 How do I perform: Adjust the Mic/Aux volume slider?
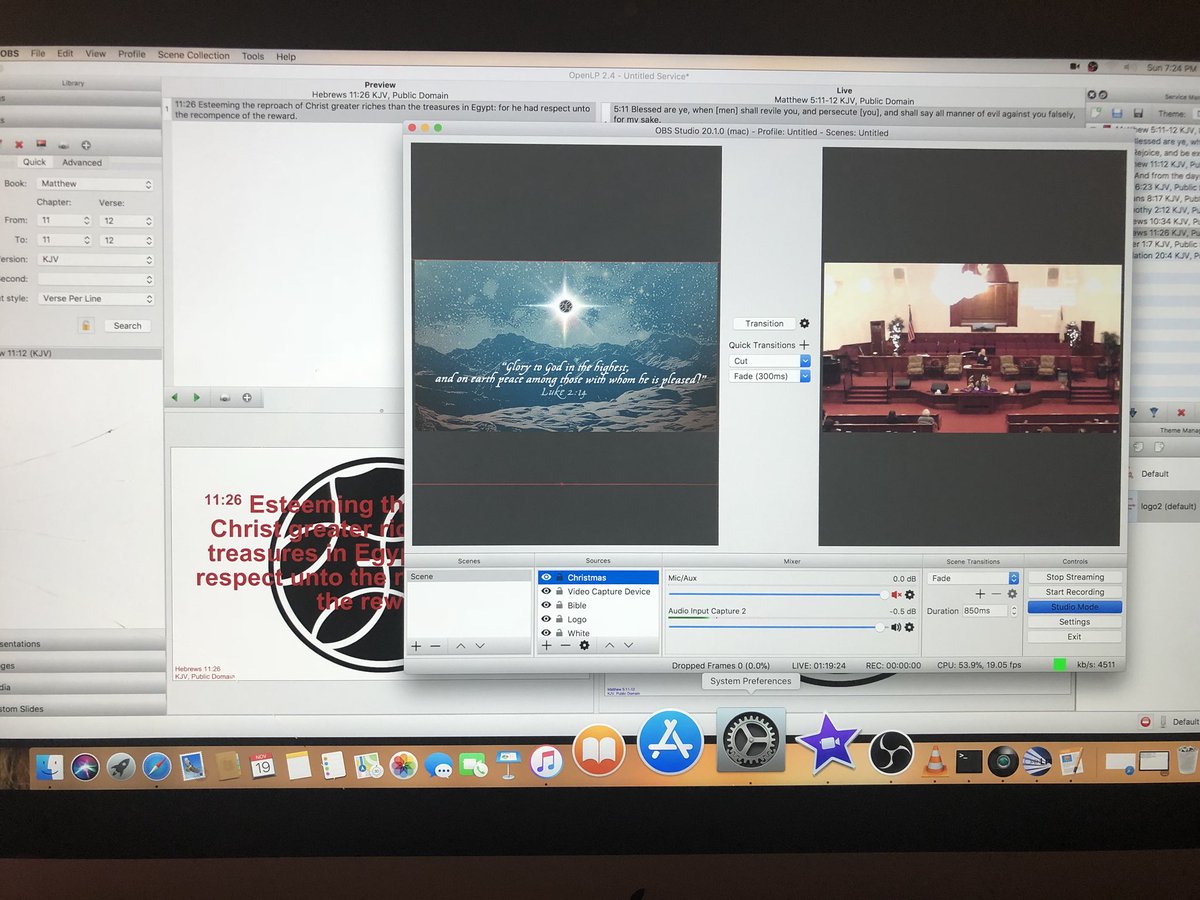click(778, 594)
